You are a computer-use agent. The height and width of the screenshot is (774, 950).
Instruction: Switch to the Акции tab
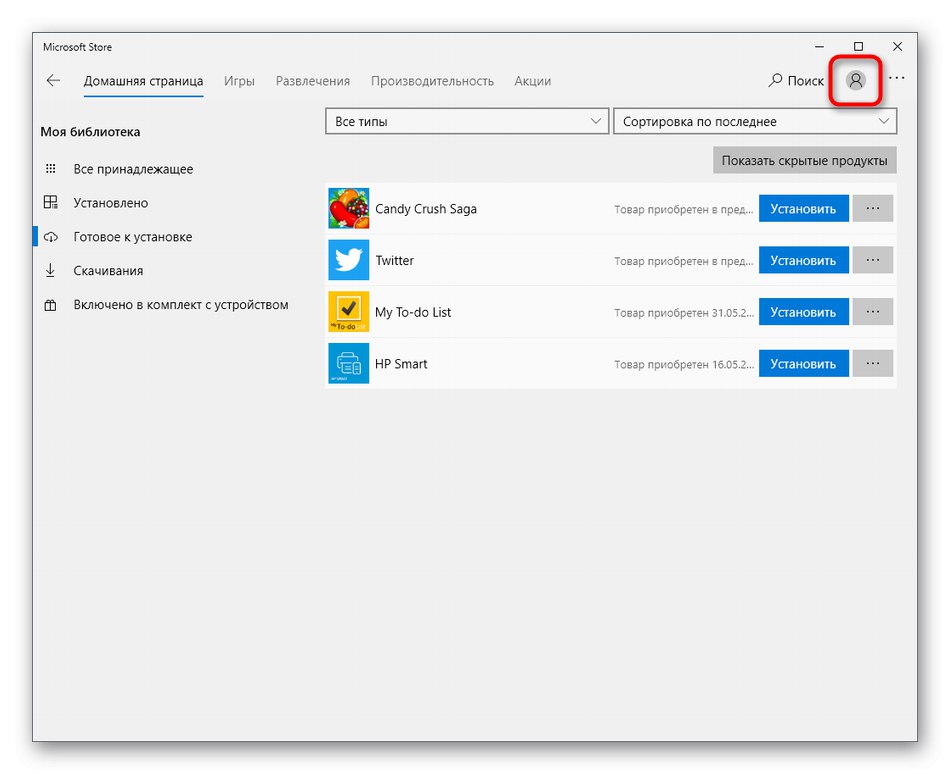pos(533,81)
